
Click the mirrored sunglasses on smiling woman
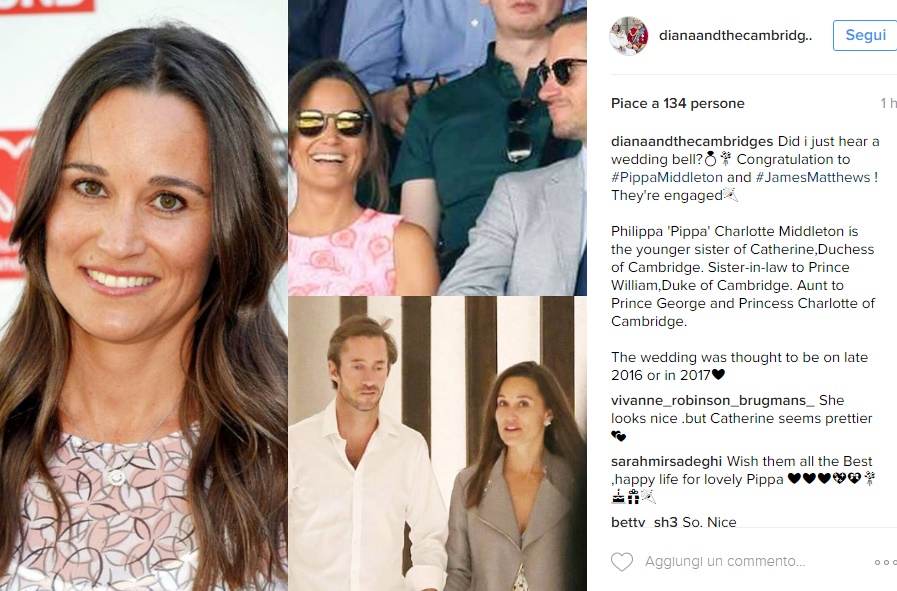pos(334,123)
